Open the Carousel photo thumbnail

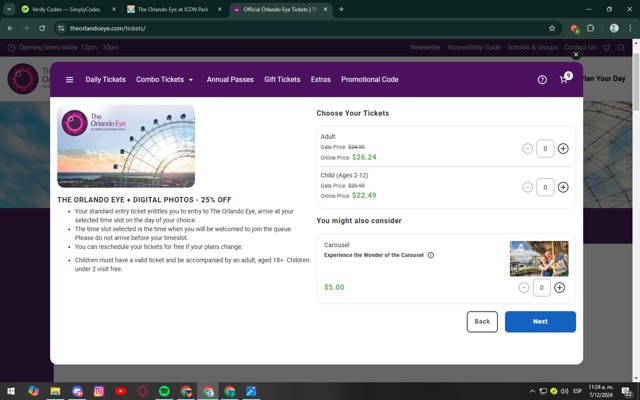539,259
